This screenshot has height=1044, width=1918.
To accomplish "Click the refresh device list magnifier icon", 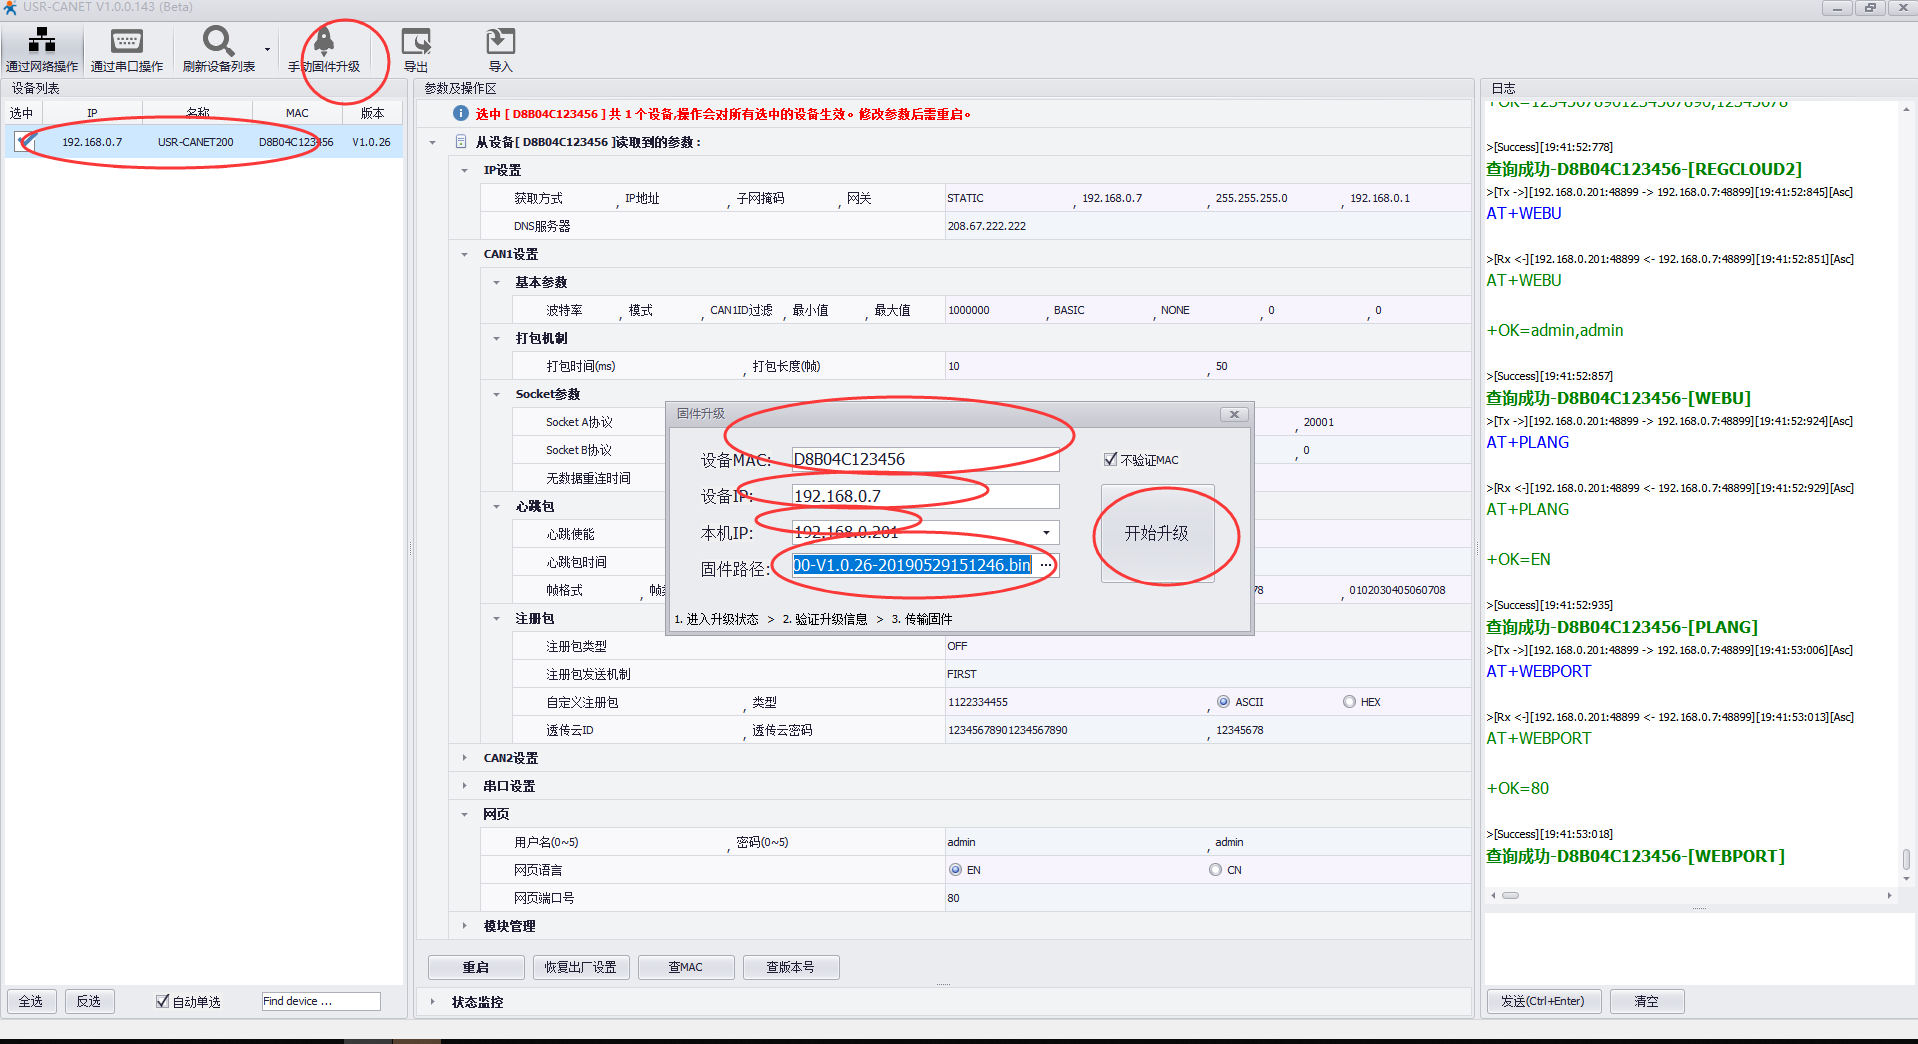I will [218, 41].
